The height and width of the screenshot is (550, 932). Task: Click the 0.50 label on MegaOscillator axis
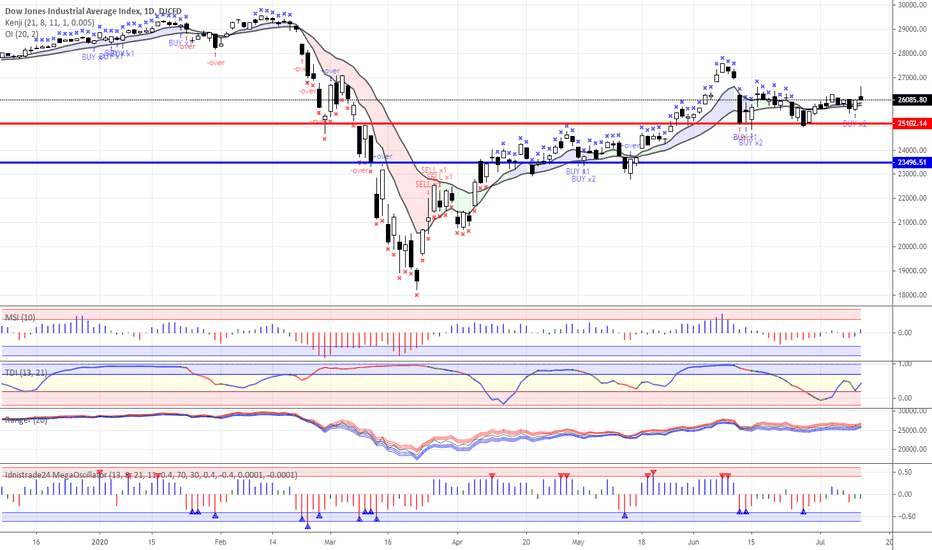coord(905,472)
